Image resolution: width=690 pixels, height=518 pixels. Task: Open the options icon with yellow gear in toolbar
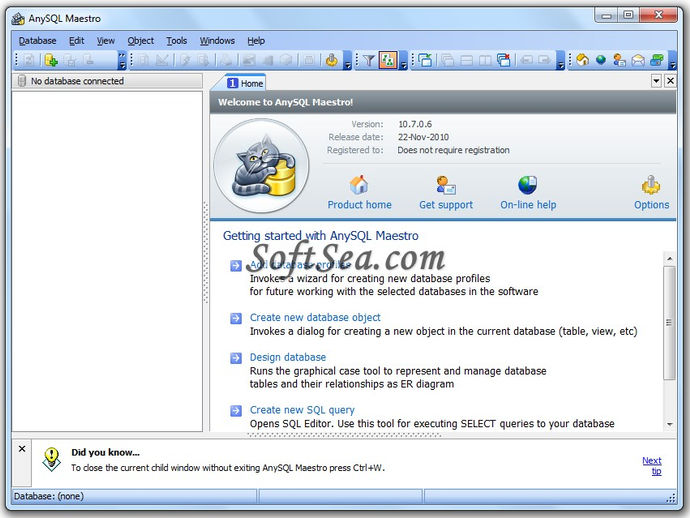tap(332, 60)
